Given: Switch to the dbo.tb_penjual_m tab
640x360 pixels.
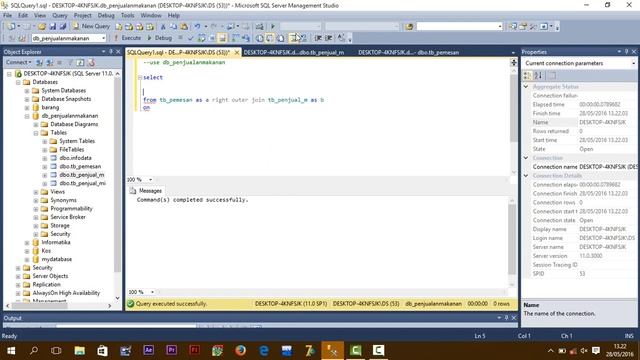Looking at the screenshot, I should tap(294, 52).
